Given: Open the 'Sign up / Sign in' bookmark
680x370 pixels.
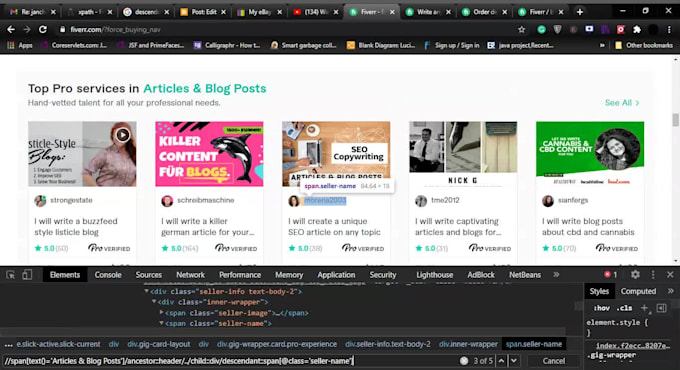Looking at the screenshot, I should coord(452,45).
